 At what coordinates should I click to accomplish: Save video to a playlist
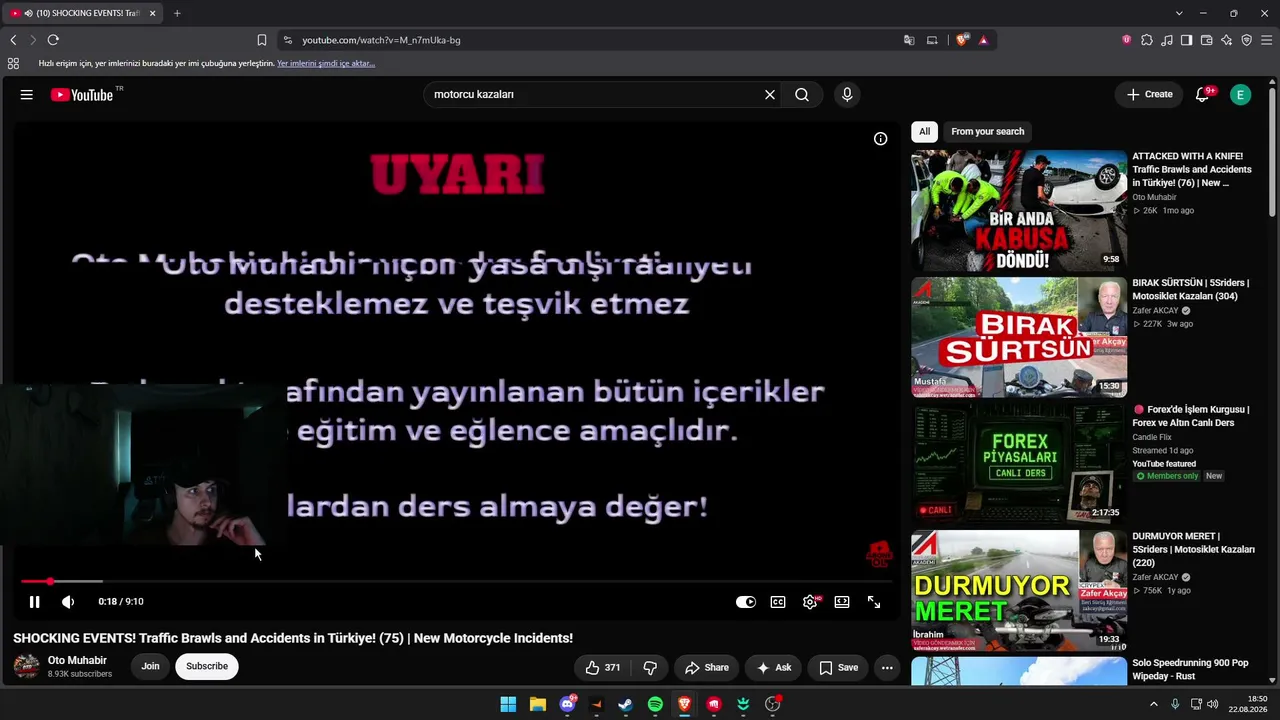pyautogui.click(x=838, y=668)
